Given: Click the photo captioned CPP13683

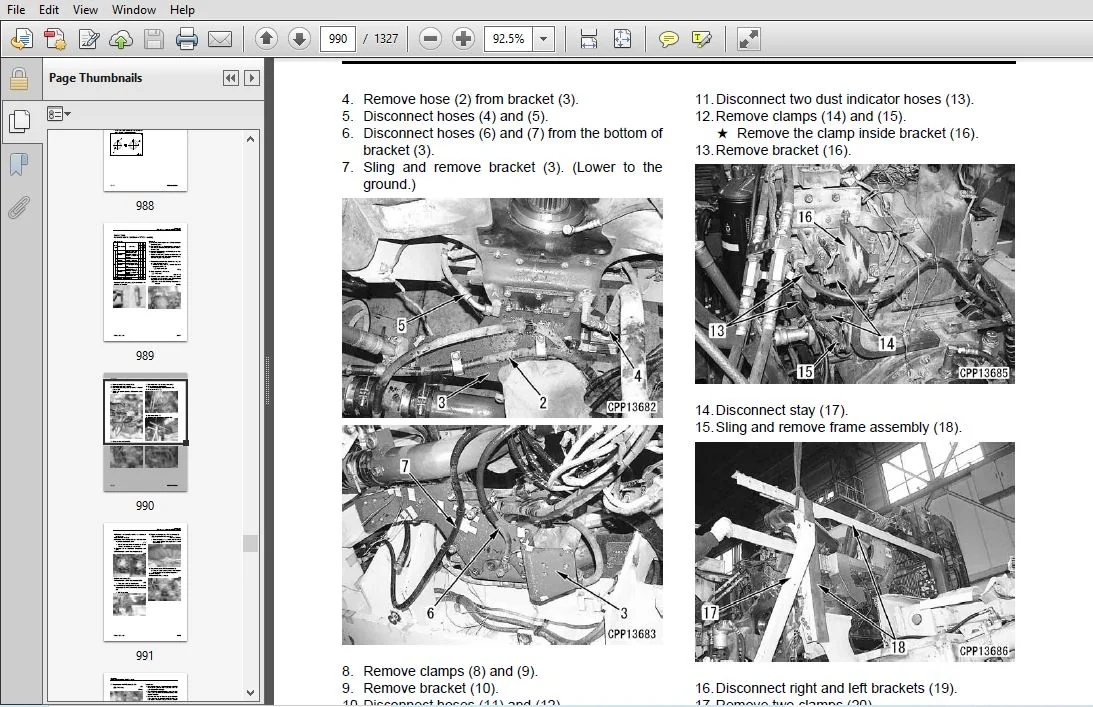Looking at the screenshot, I should click(502, 535).
